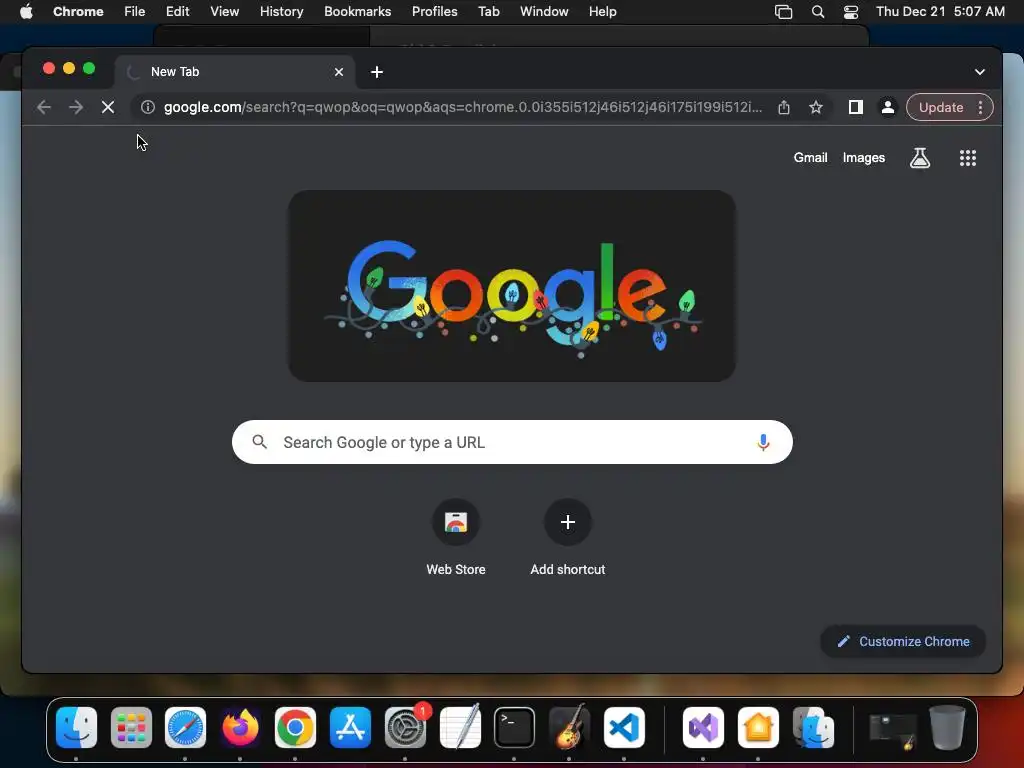Open the second Finder icon in dock
Screen dimensions: 1024x768
coord(813,728)
